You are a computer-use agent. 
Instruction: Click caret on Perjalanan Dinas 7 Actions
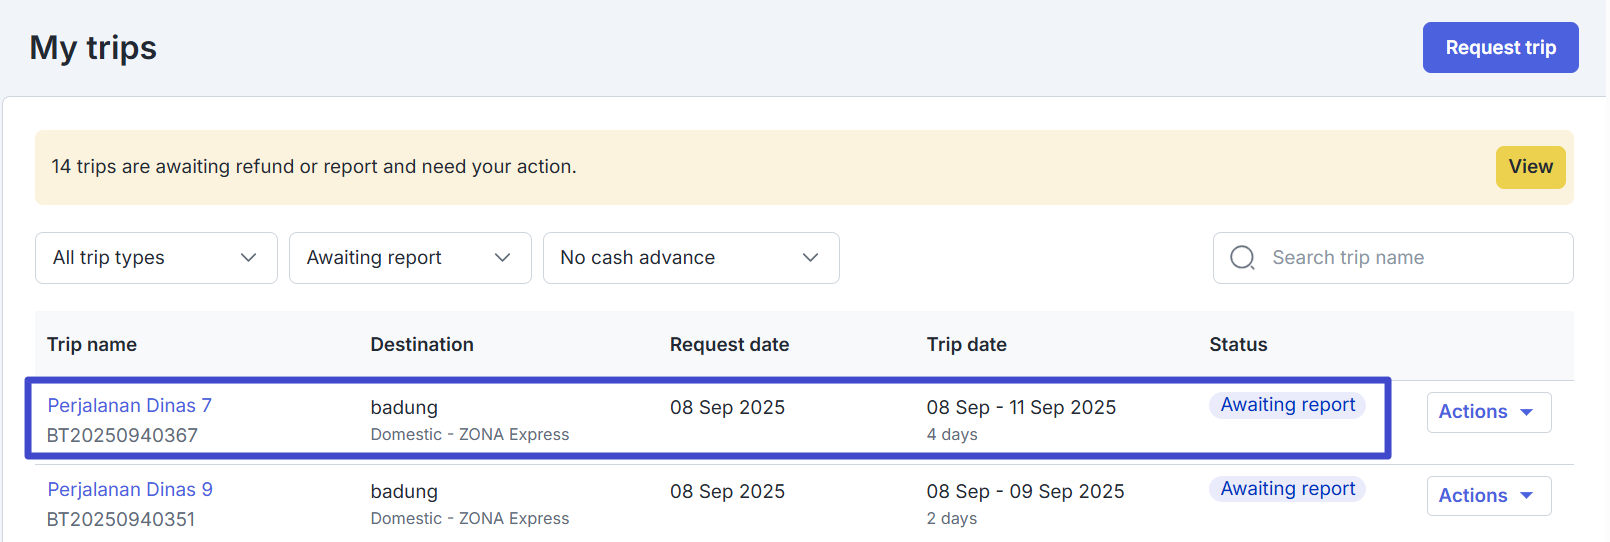point(1527,412)
